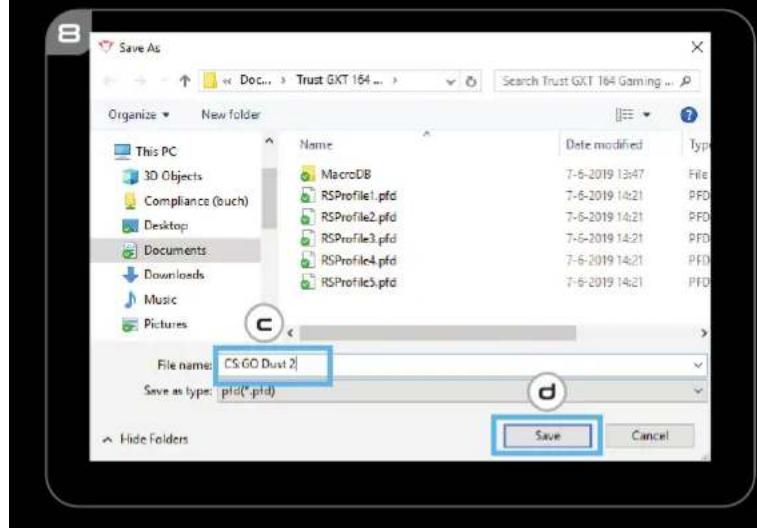Click the RSProfile4.pfd file icon
The height and width of the screenshot is (528, 757).
click(x=307, y=261)
